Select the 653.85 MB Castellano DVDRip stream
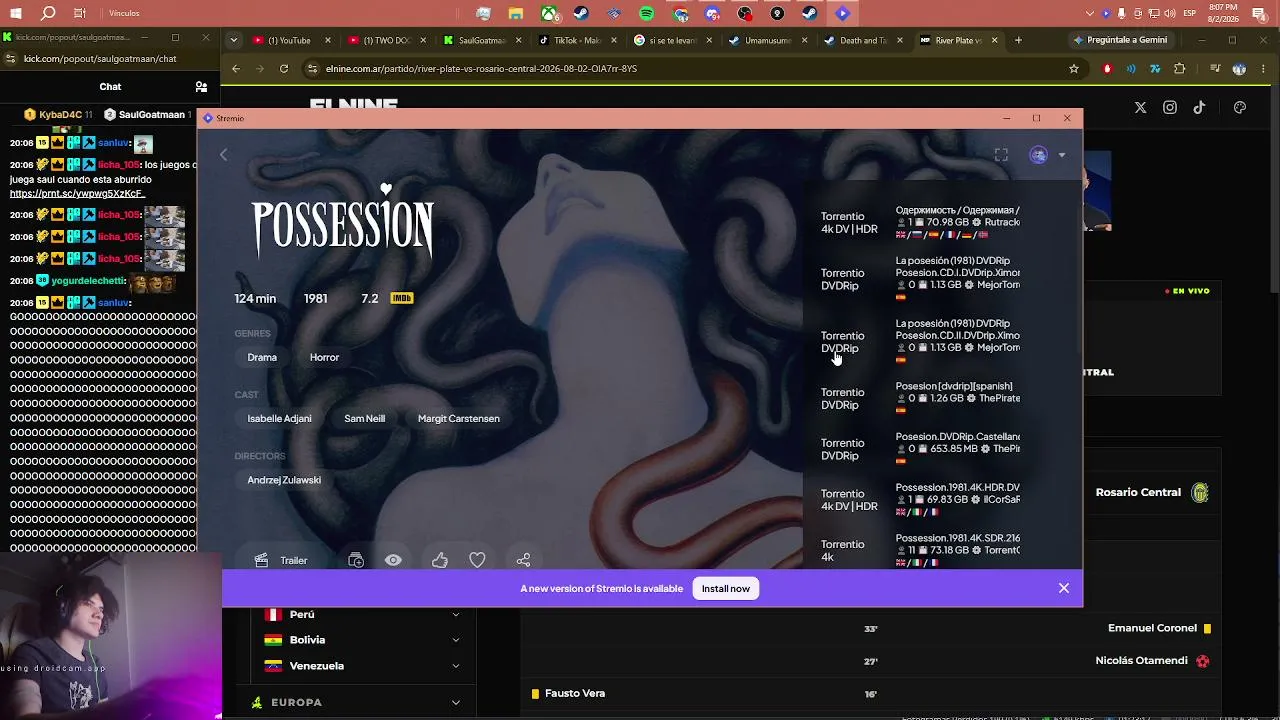 tap(920, 449)
